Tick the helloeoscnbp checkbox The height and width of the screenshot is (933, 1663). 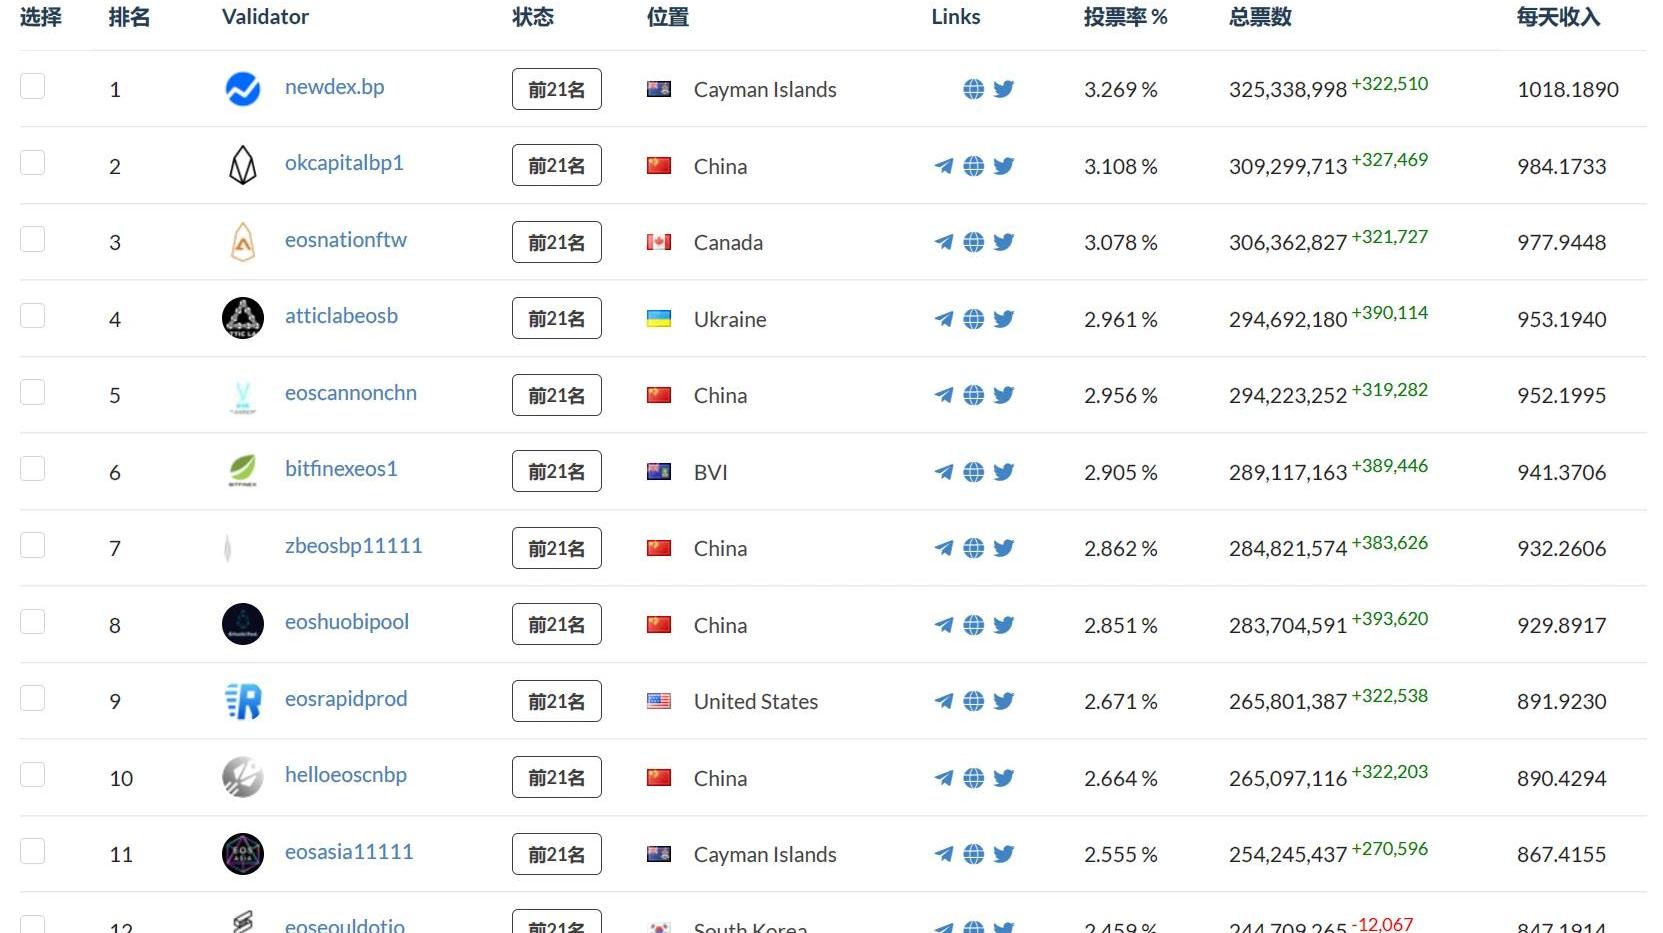32,774
